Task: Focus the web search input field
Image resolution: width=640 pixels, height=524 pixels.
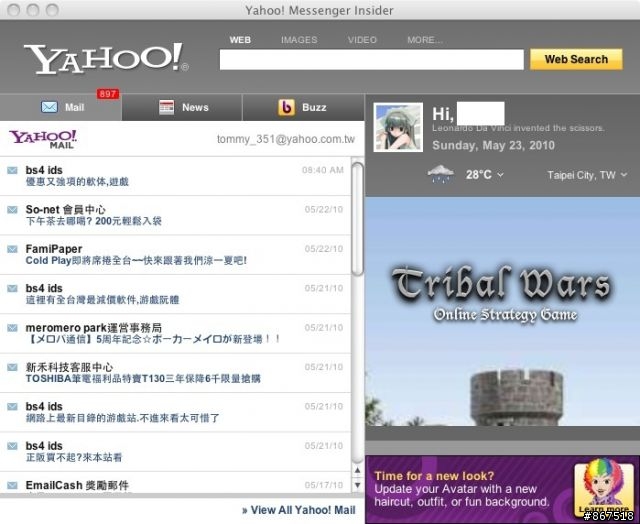Action: [x=371, y=60]
